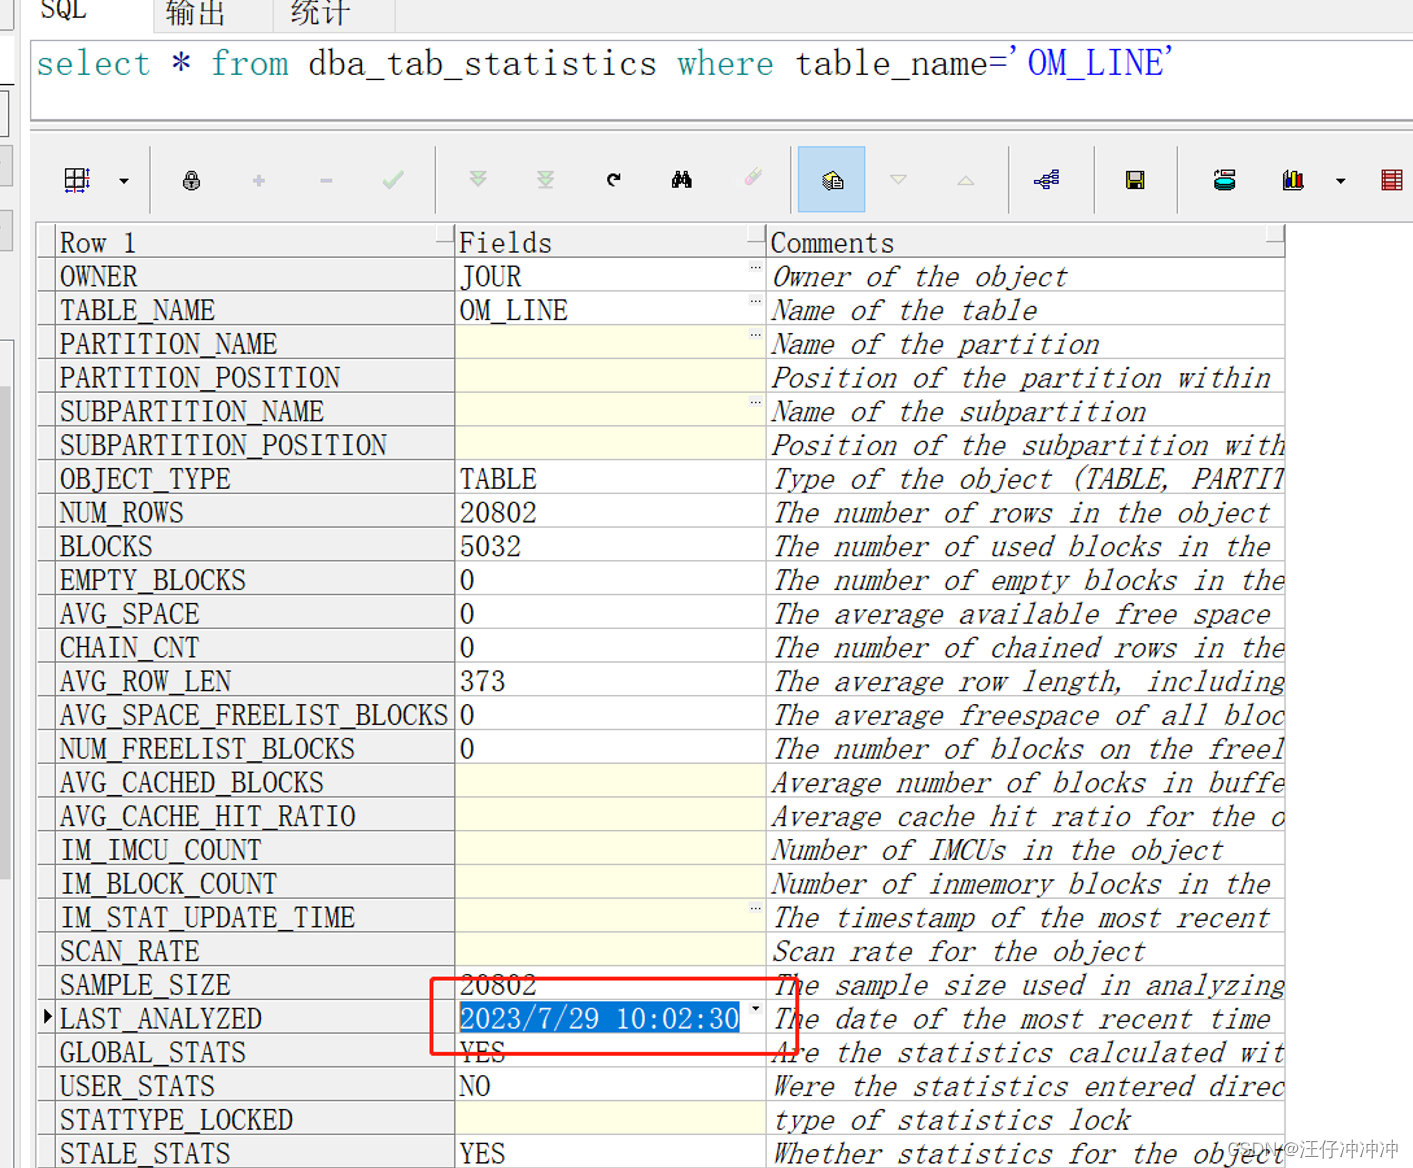Image resolution: width=1413 pixels, height=1168 pixels.
Task: Toggle edit mode with the padlock icon
Action: 190,180
